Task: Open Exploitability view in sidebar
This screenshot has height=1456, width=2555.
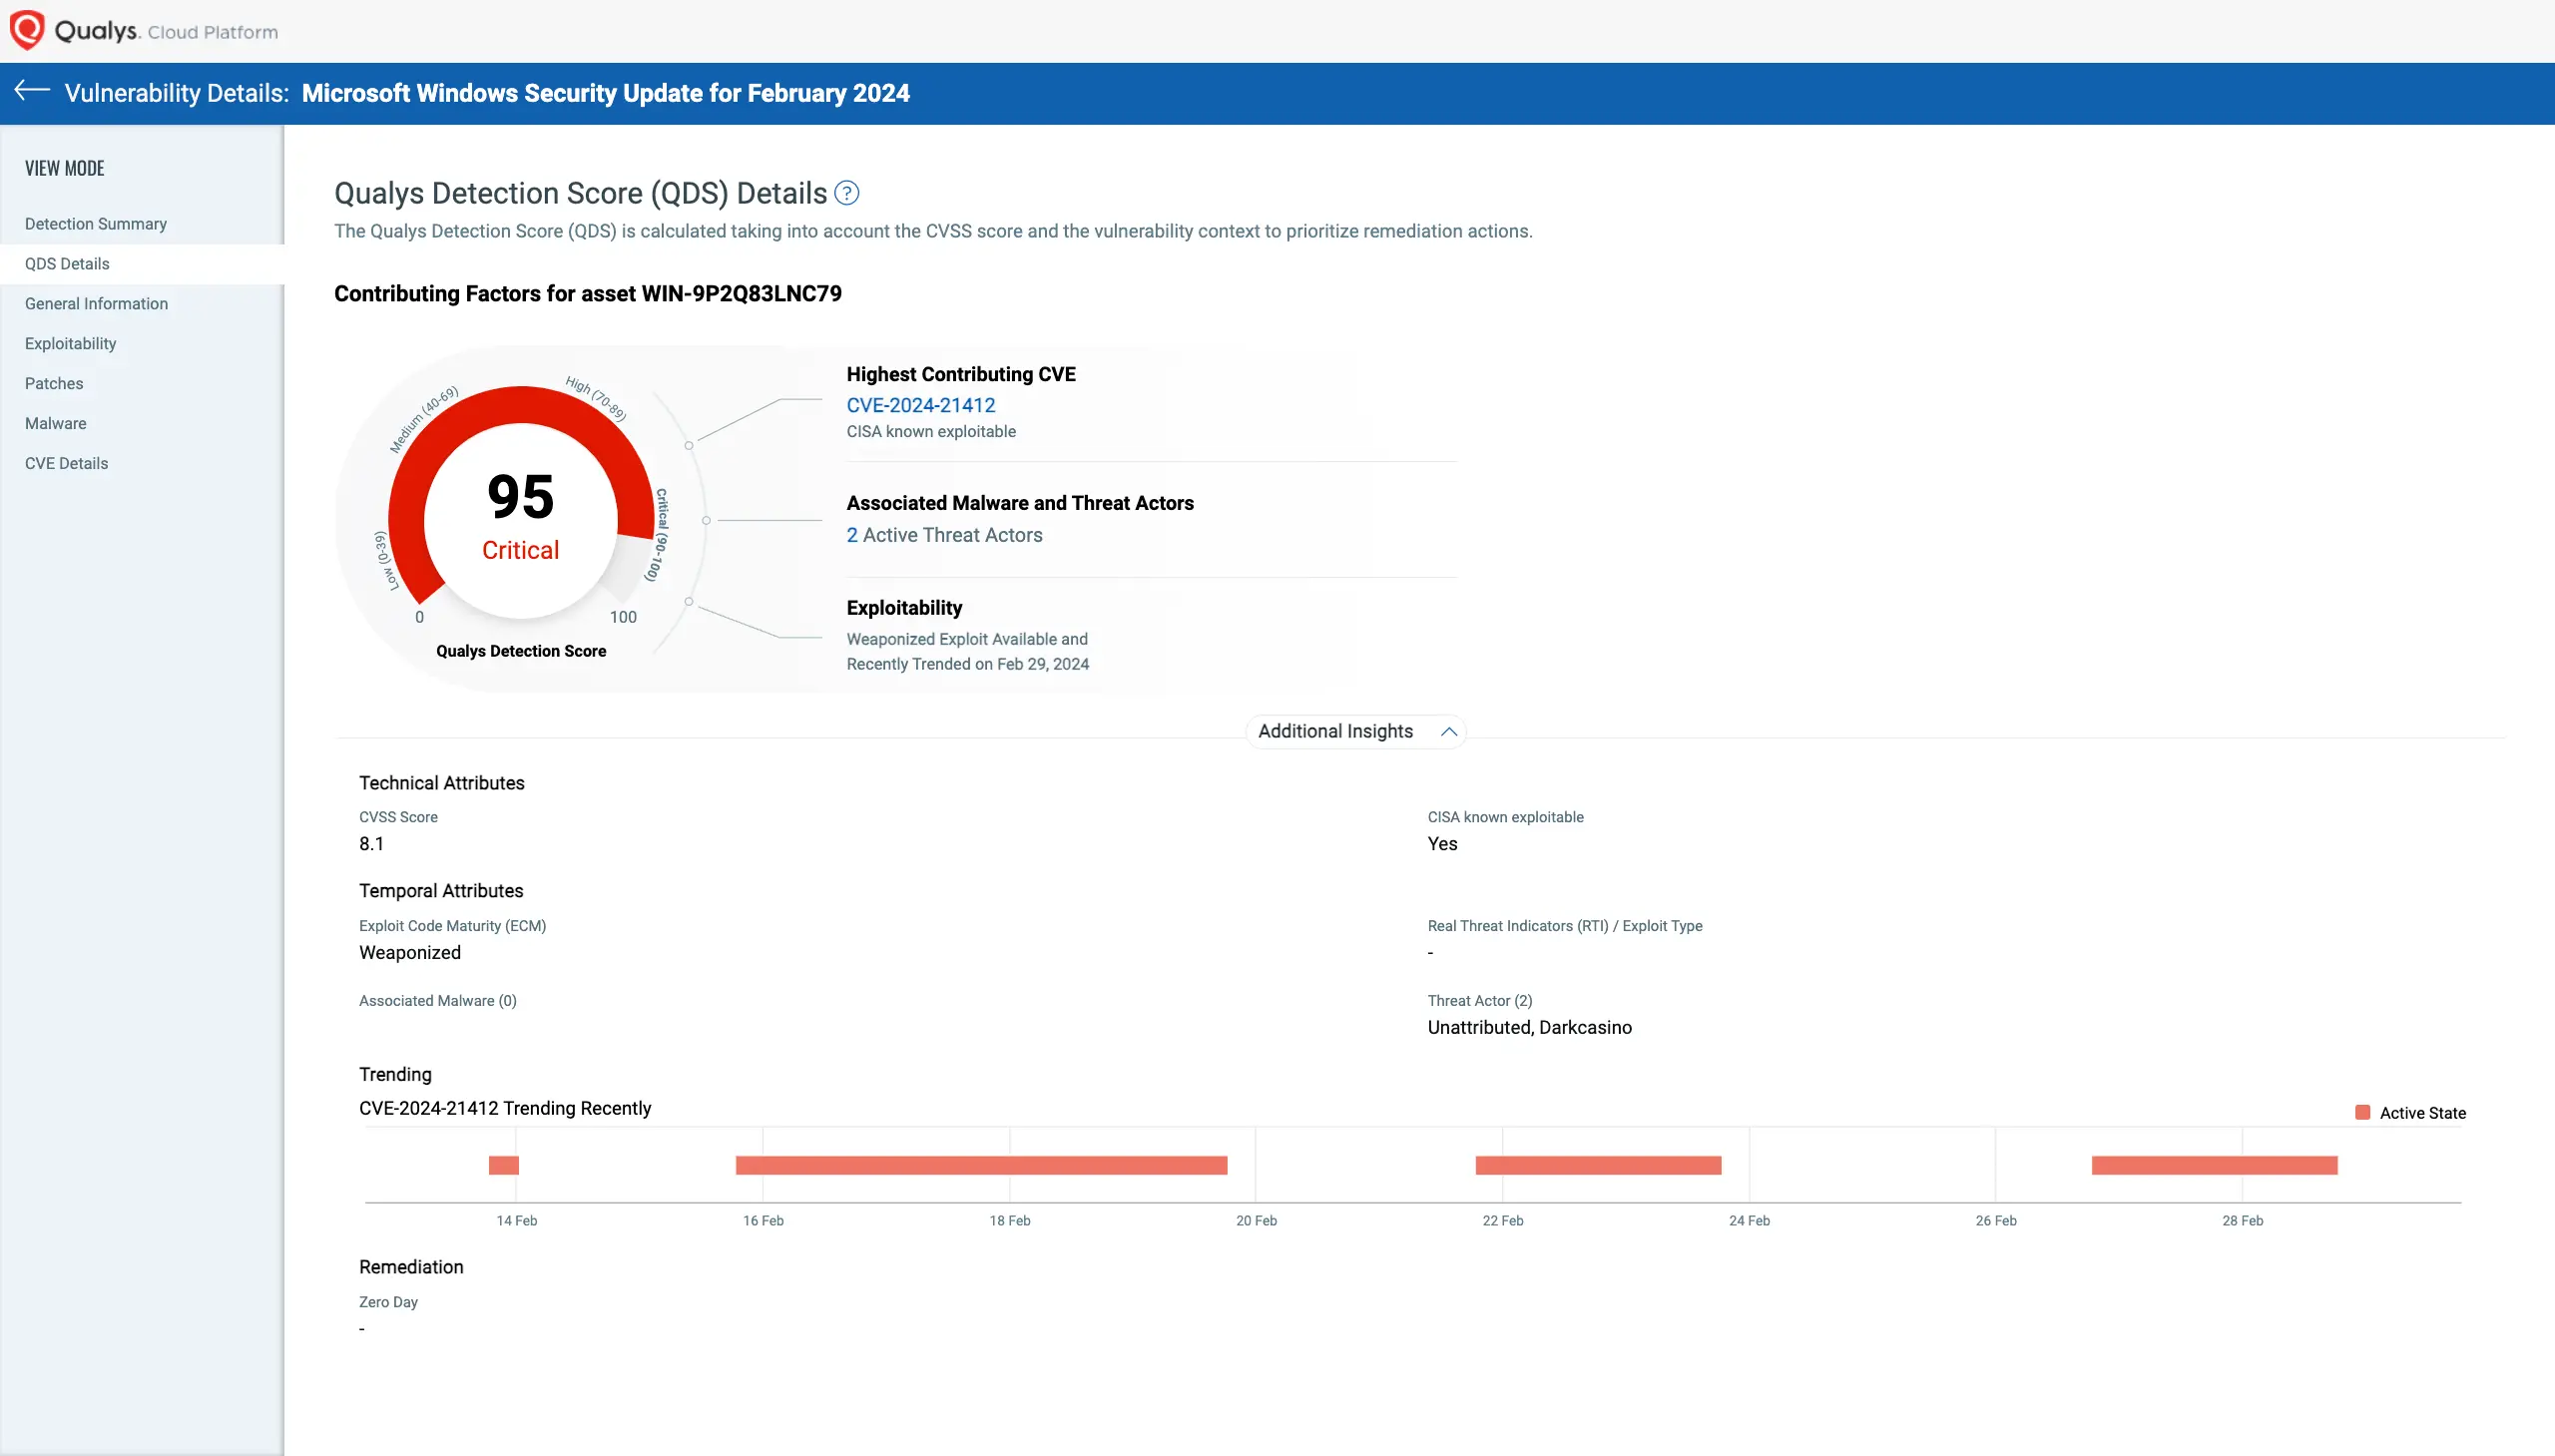Action: point(71,344)
